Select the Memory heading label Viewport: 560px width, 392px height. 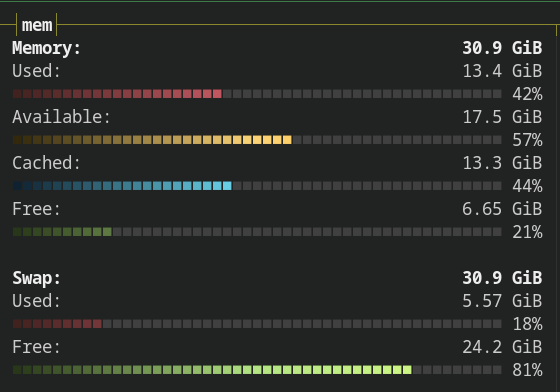pos(47,48)
